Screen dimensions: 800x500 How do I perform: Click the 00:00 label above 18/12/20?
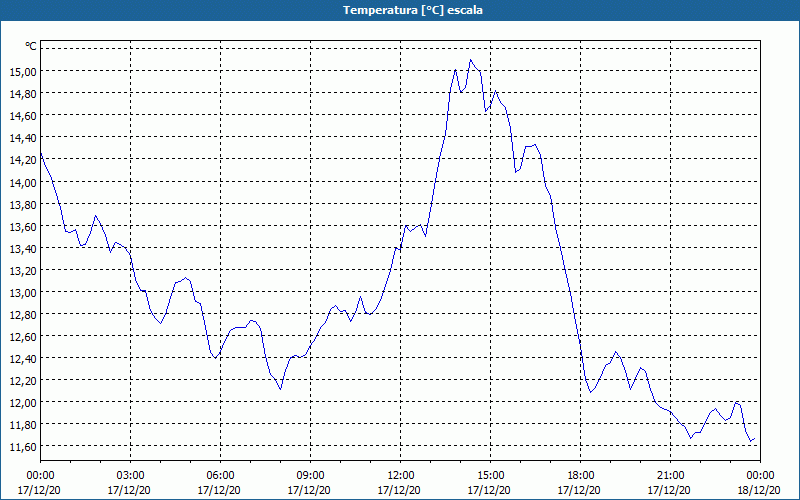point(760,476)
